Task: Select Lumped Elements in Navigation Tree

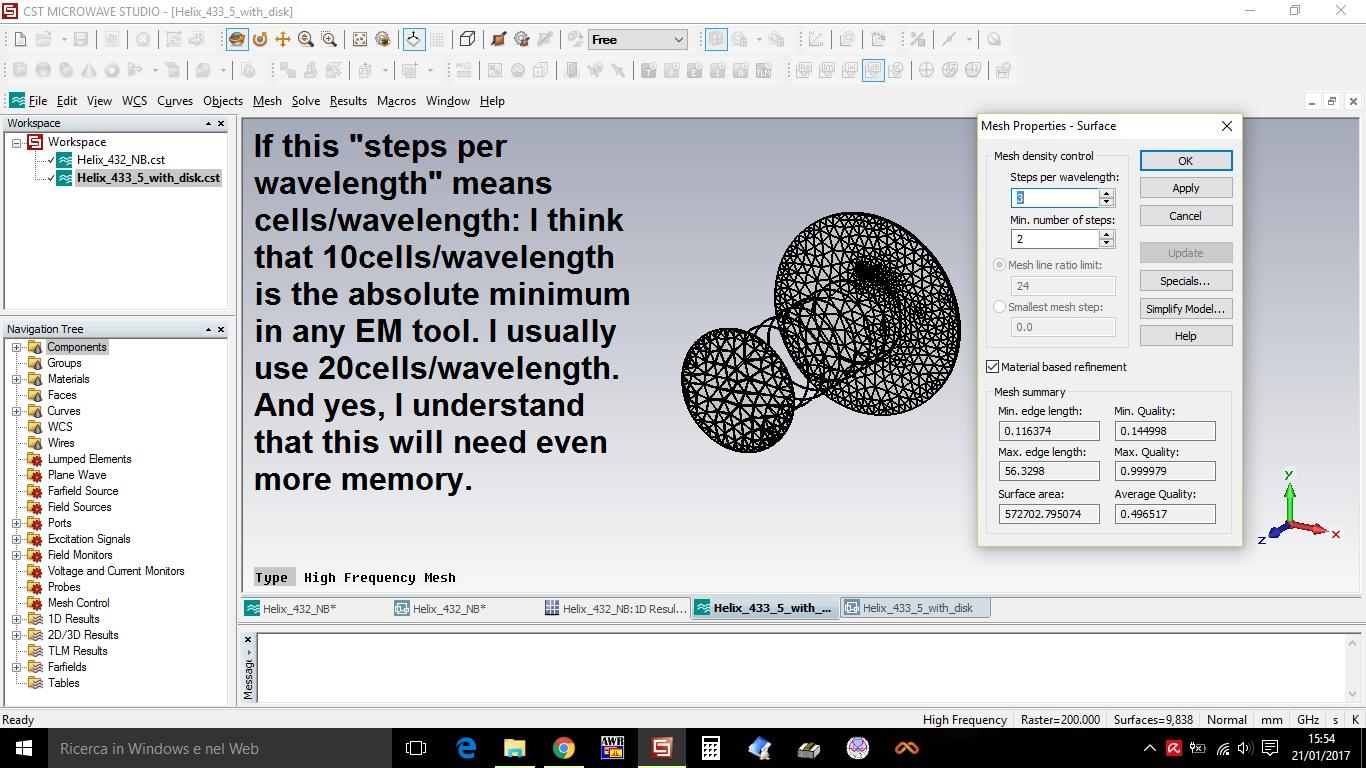Action: (x=89, y=459)
